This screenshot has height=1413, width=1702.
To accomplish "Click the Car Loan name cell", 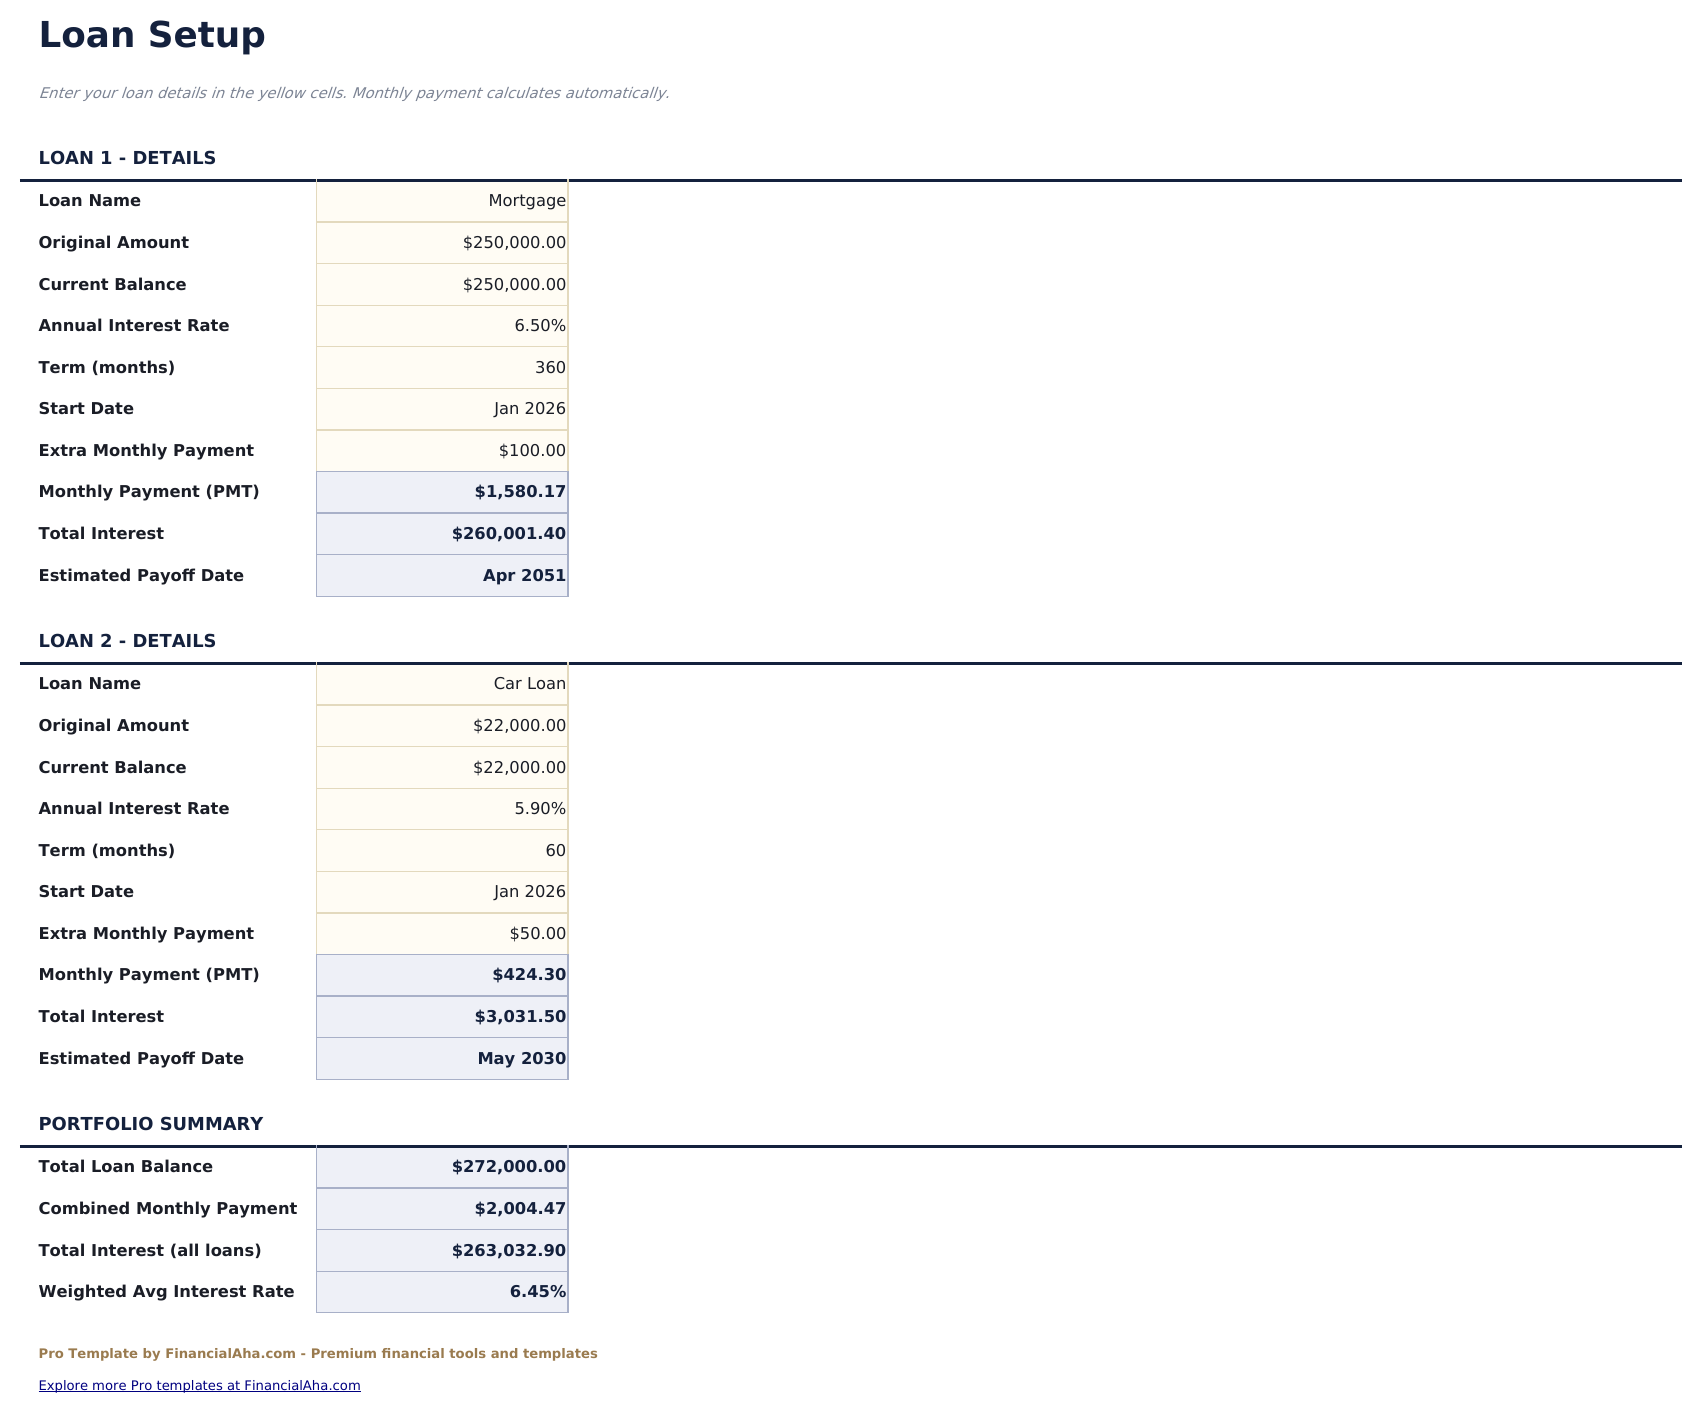I will (442, 683).
